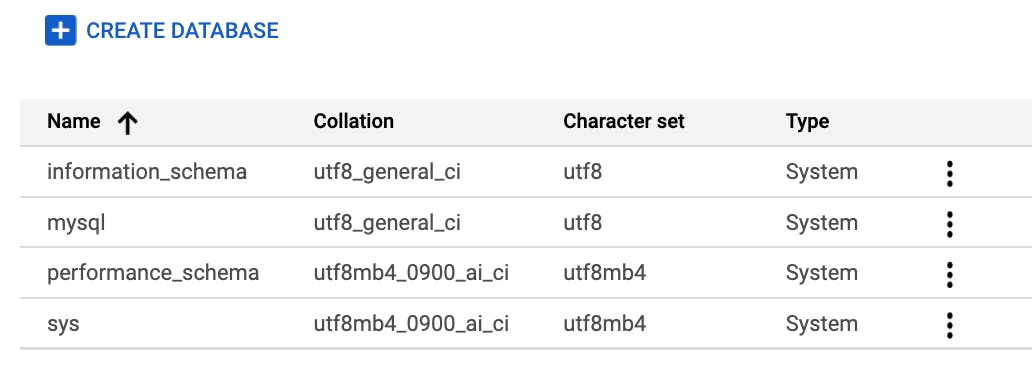Screen dimensions: 1032x369
Task: Select the sys database name
Action: (63, 325)
